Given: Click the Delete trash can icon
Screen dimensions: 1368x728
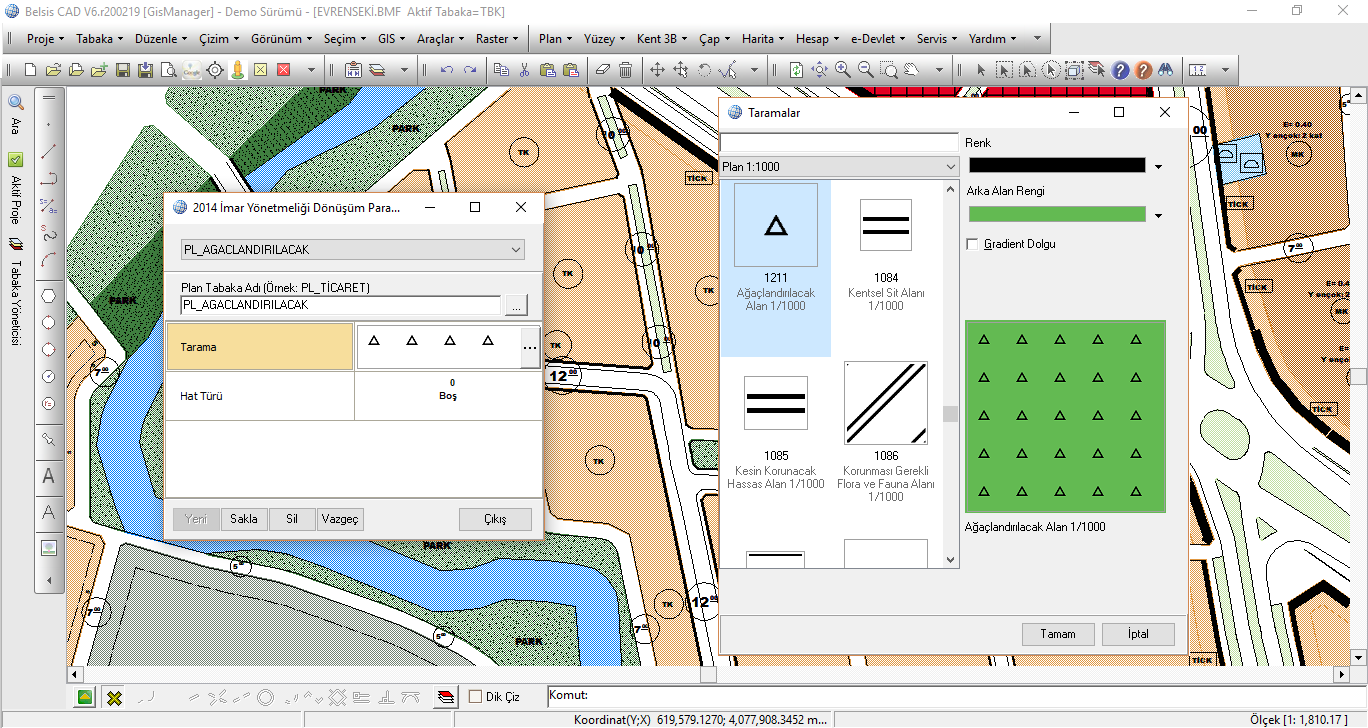Looking at the screenshot, I should [625, 70].
